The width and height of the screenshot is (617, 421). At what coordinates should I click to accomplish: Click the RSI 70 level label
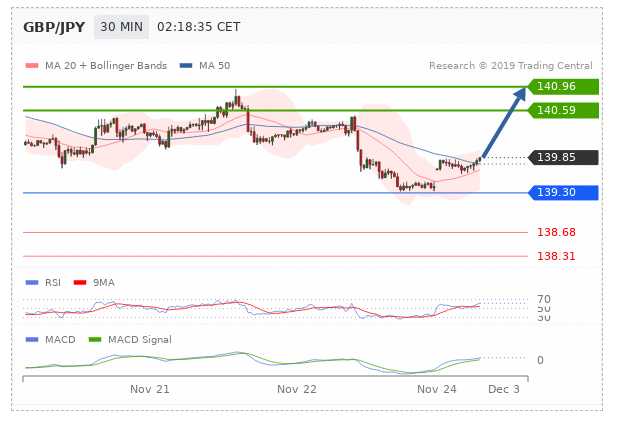tap(544, 299)
